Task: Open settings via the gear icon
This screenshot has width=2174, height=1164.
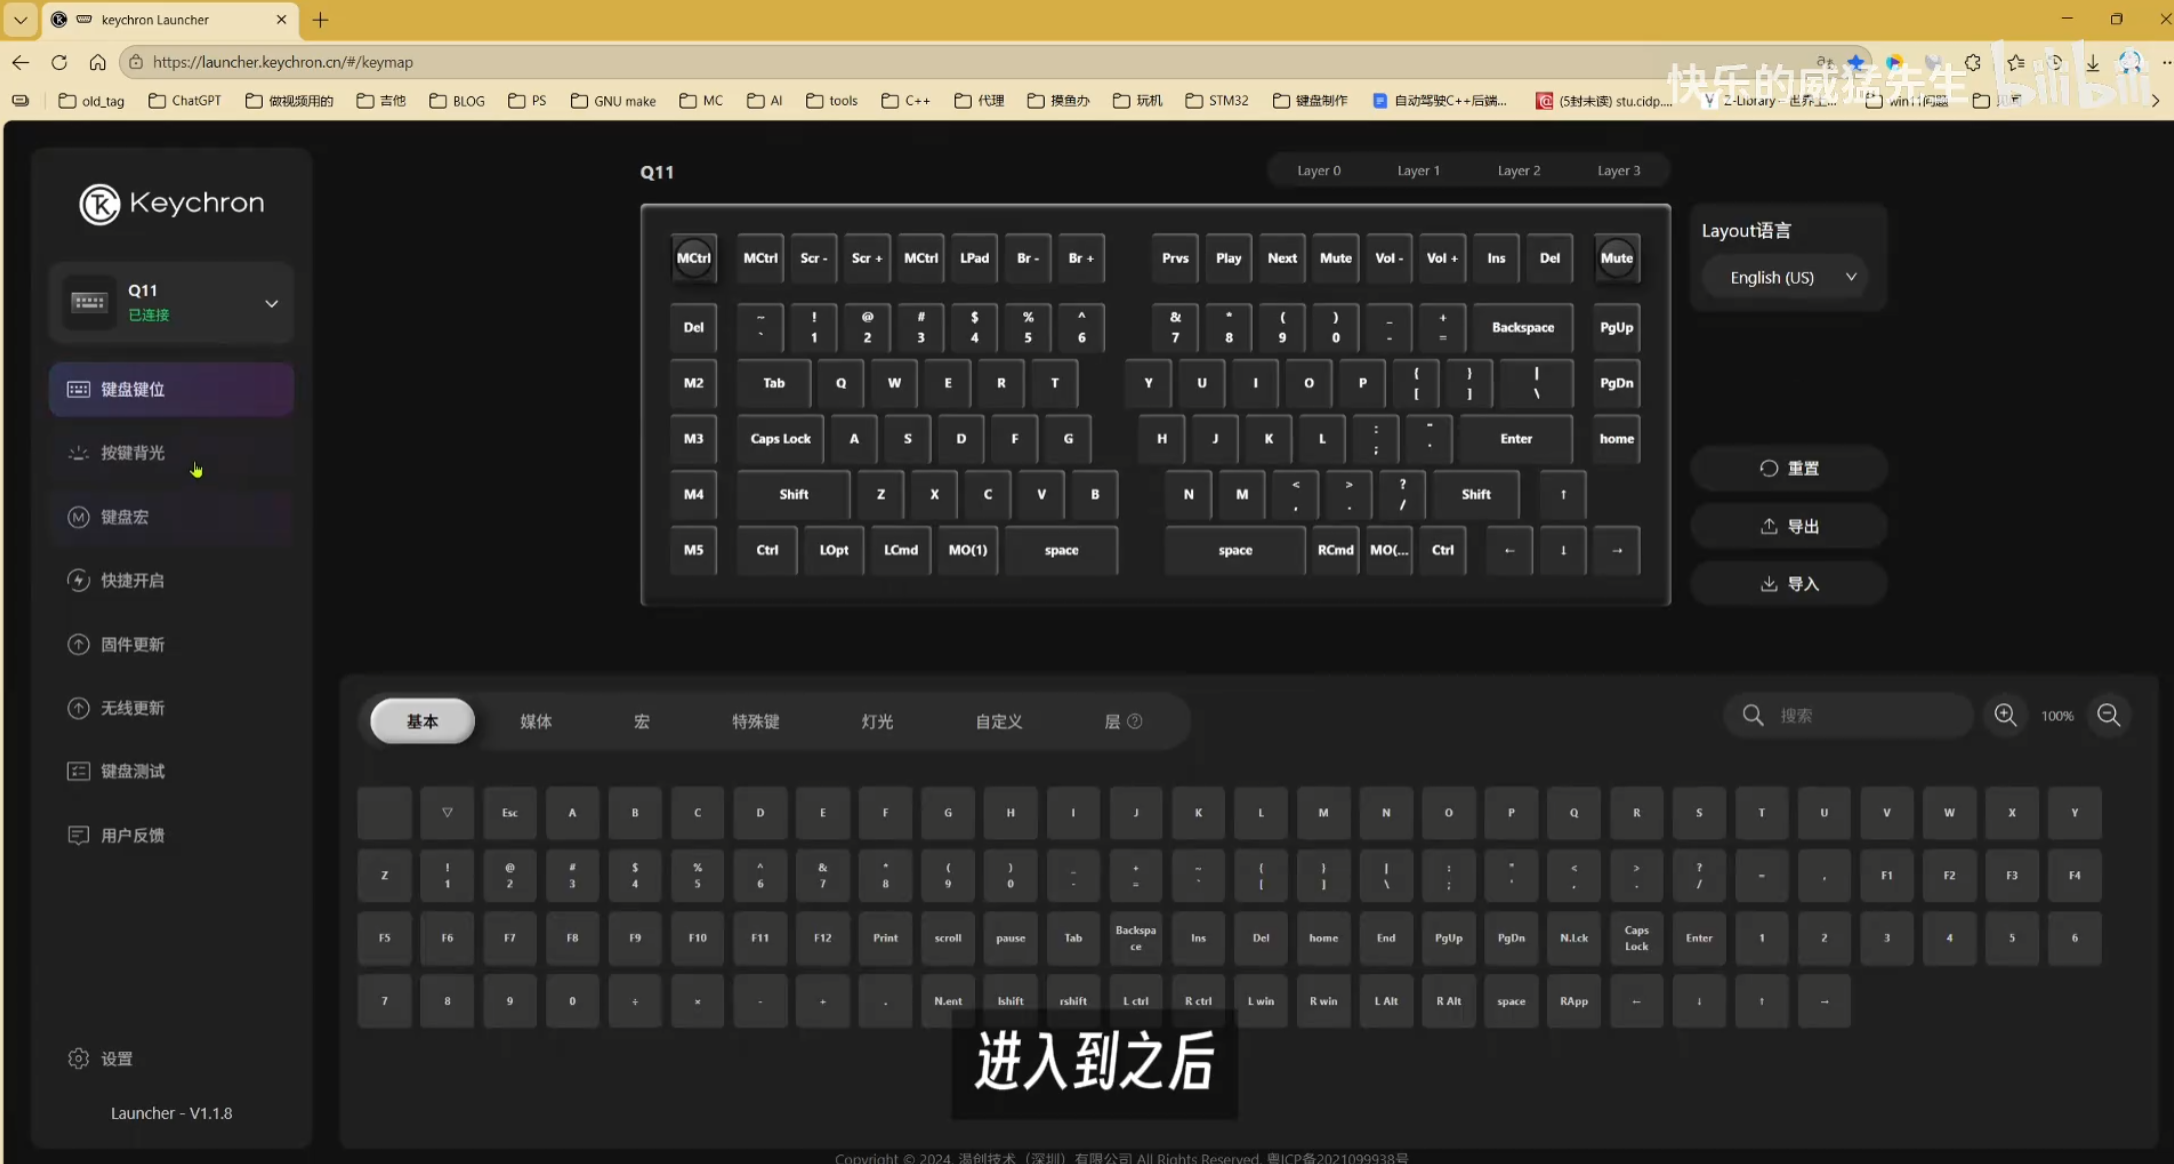Action: click(x=78, y=1058)
